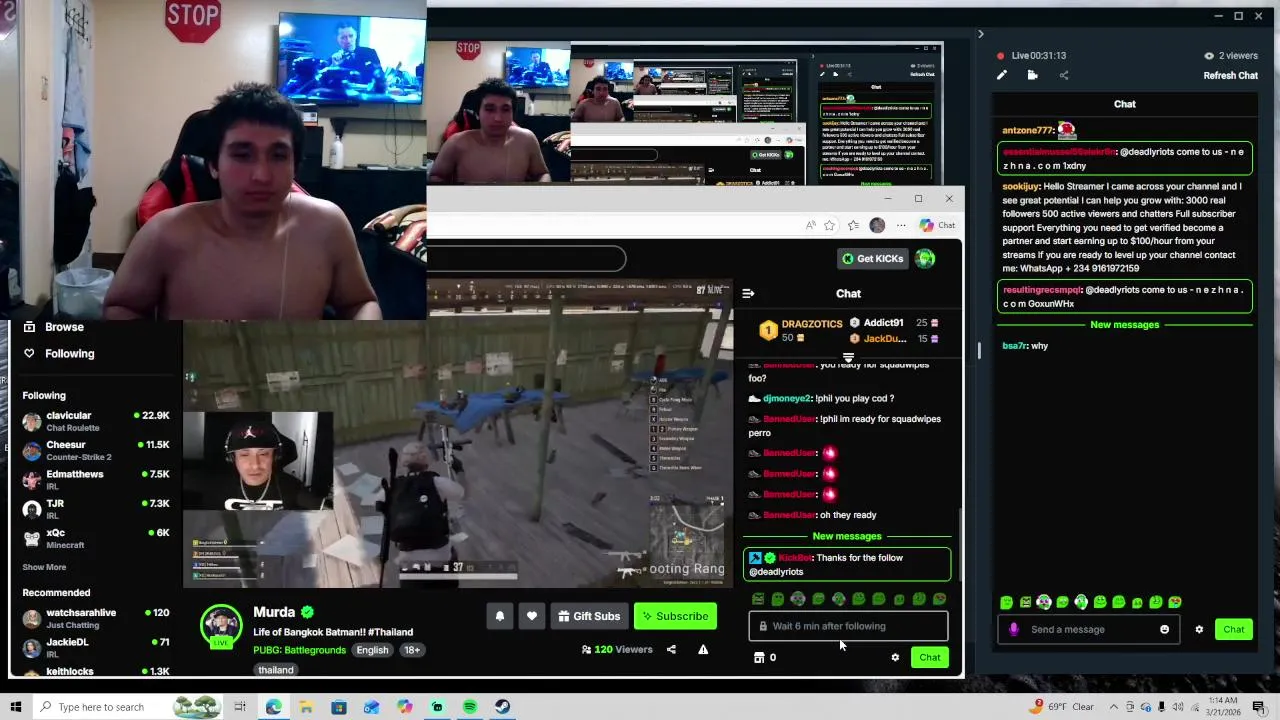
Task: Open the share icon in streaming panel
Action: click(1063, 75)
